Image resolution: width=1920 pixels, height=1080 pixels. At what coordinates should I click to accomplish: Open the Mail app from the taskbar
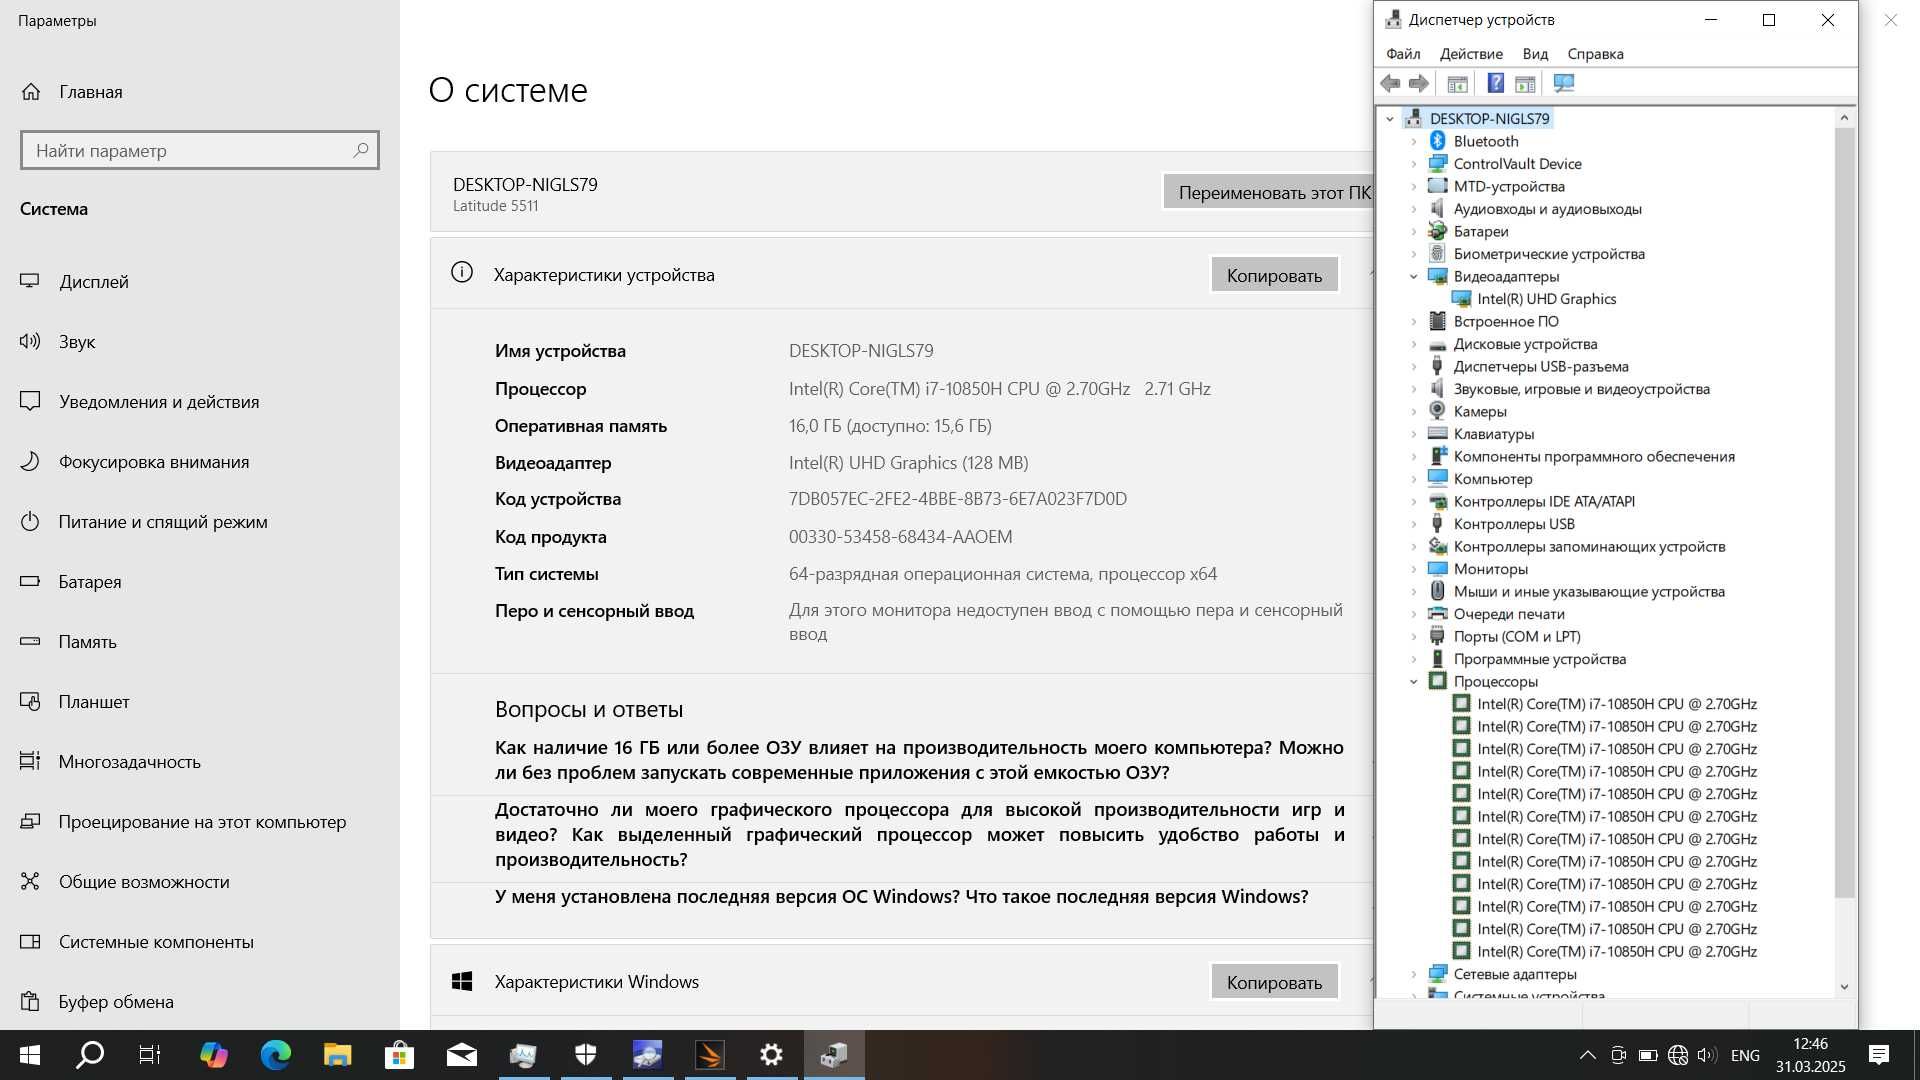tap(461, 1055)
